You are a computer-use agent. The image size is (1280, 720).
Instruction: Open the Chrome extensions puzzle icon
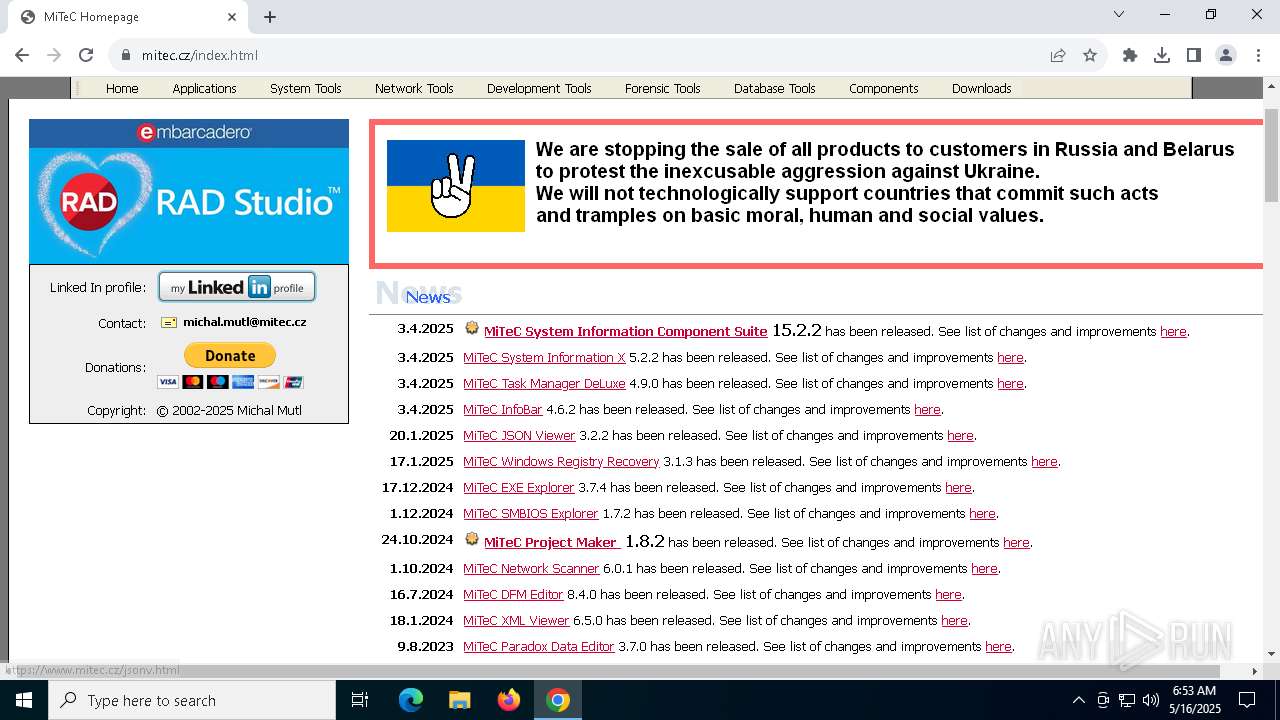[x=1130, y=55]
